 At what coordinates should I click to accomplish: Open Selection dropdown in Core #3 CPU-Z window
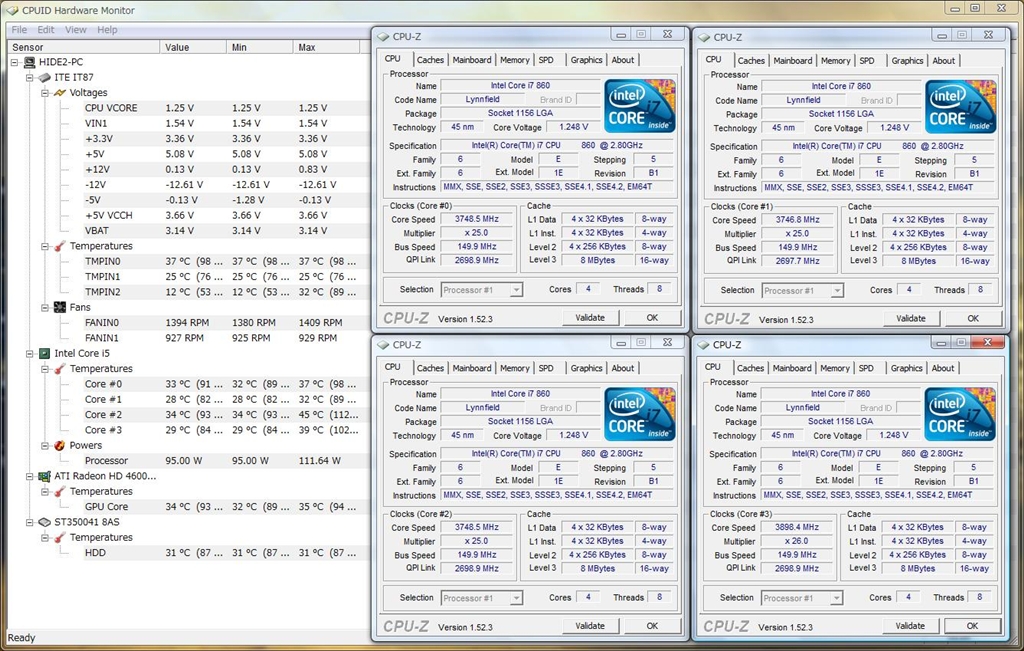coord(802,598)
